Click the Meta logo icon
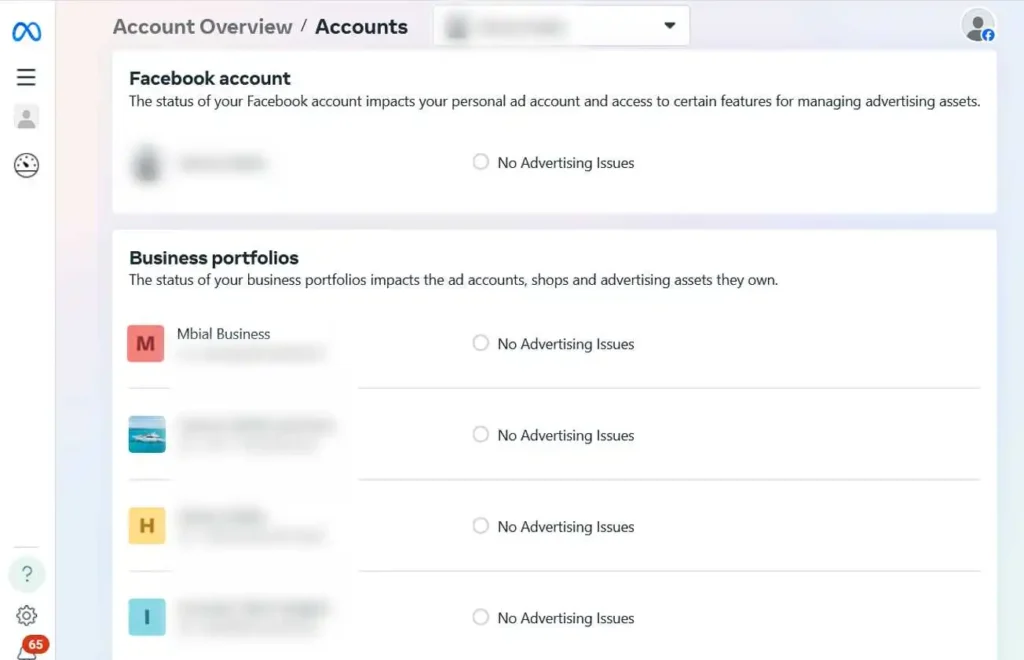The image size is (1024, 660). [27, 31]
